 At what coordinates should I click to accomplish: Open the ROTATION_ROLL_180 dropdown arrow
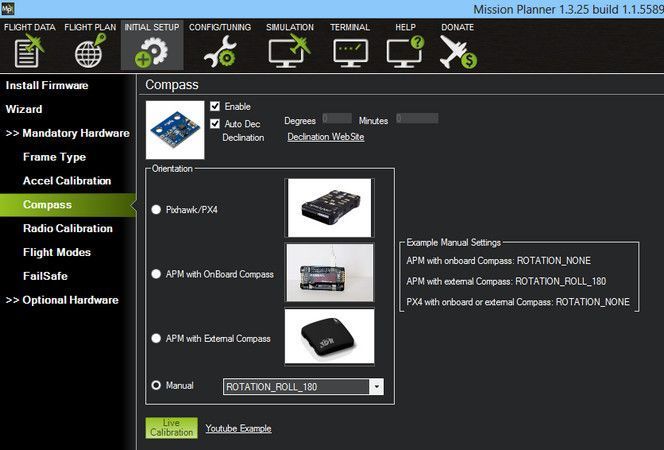click(376, 387)
